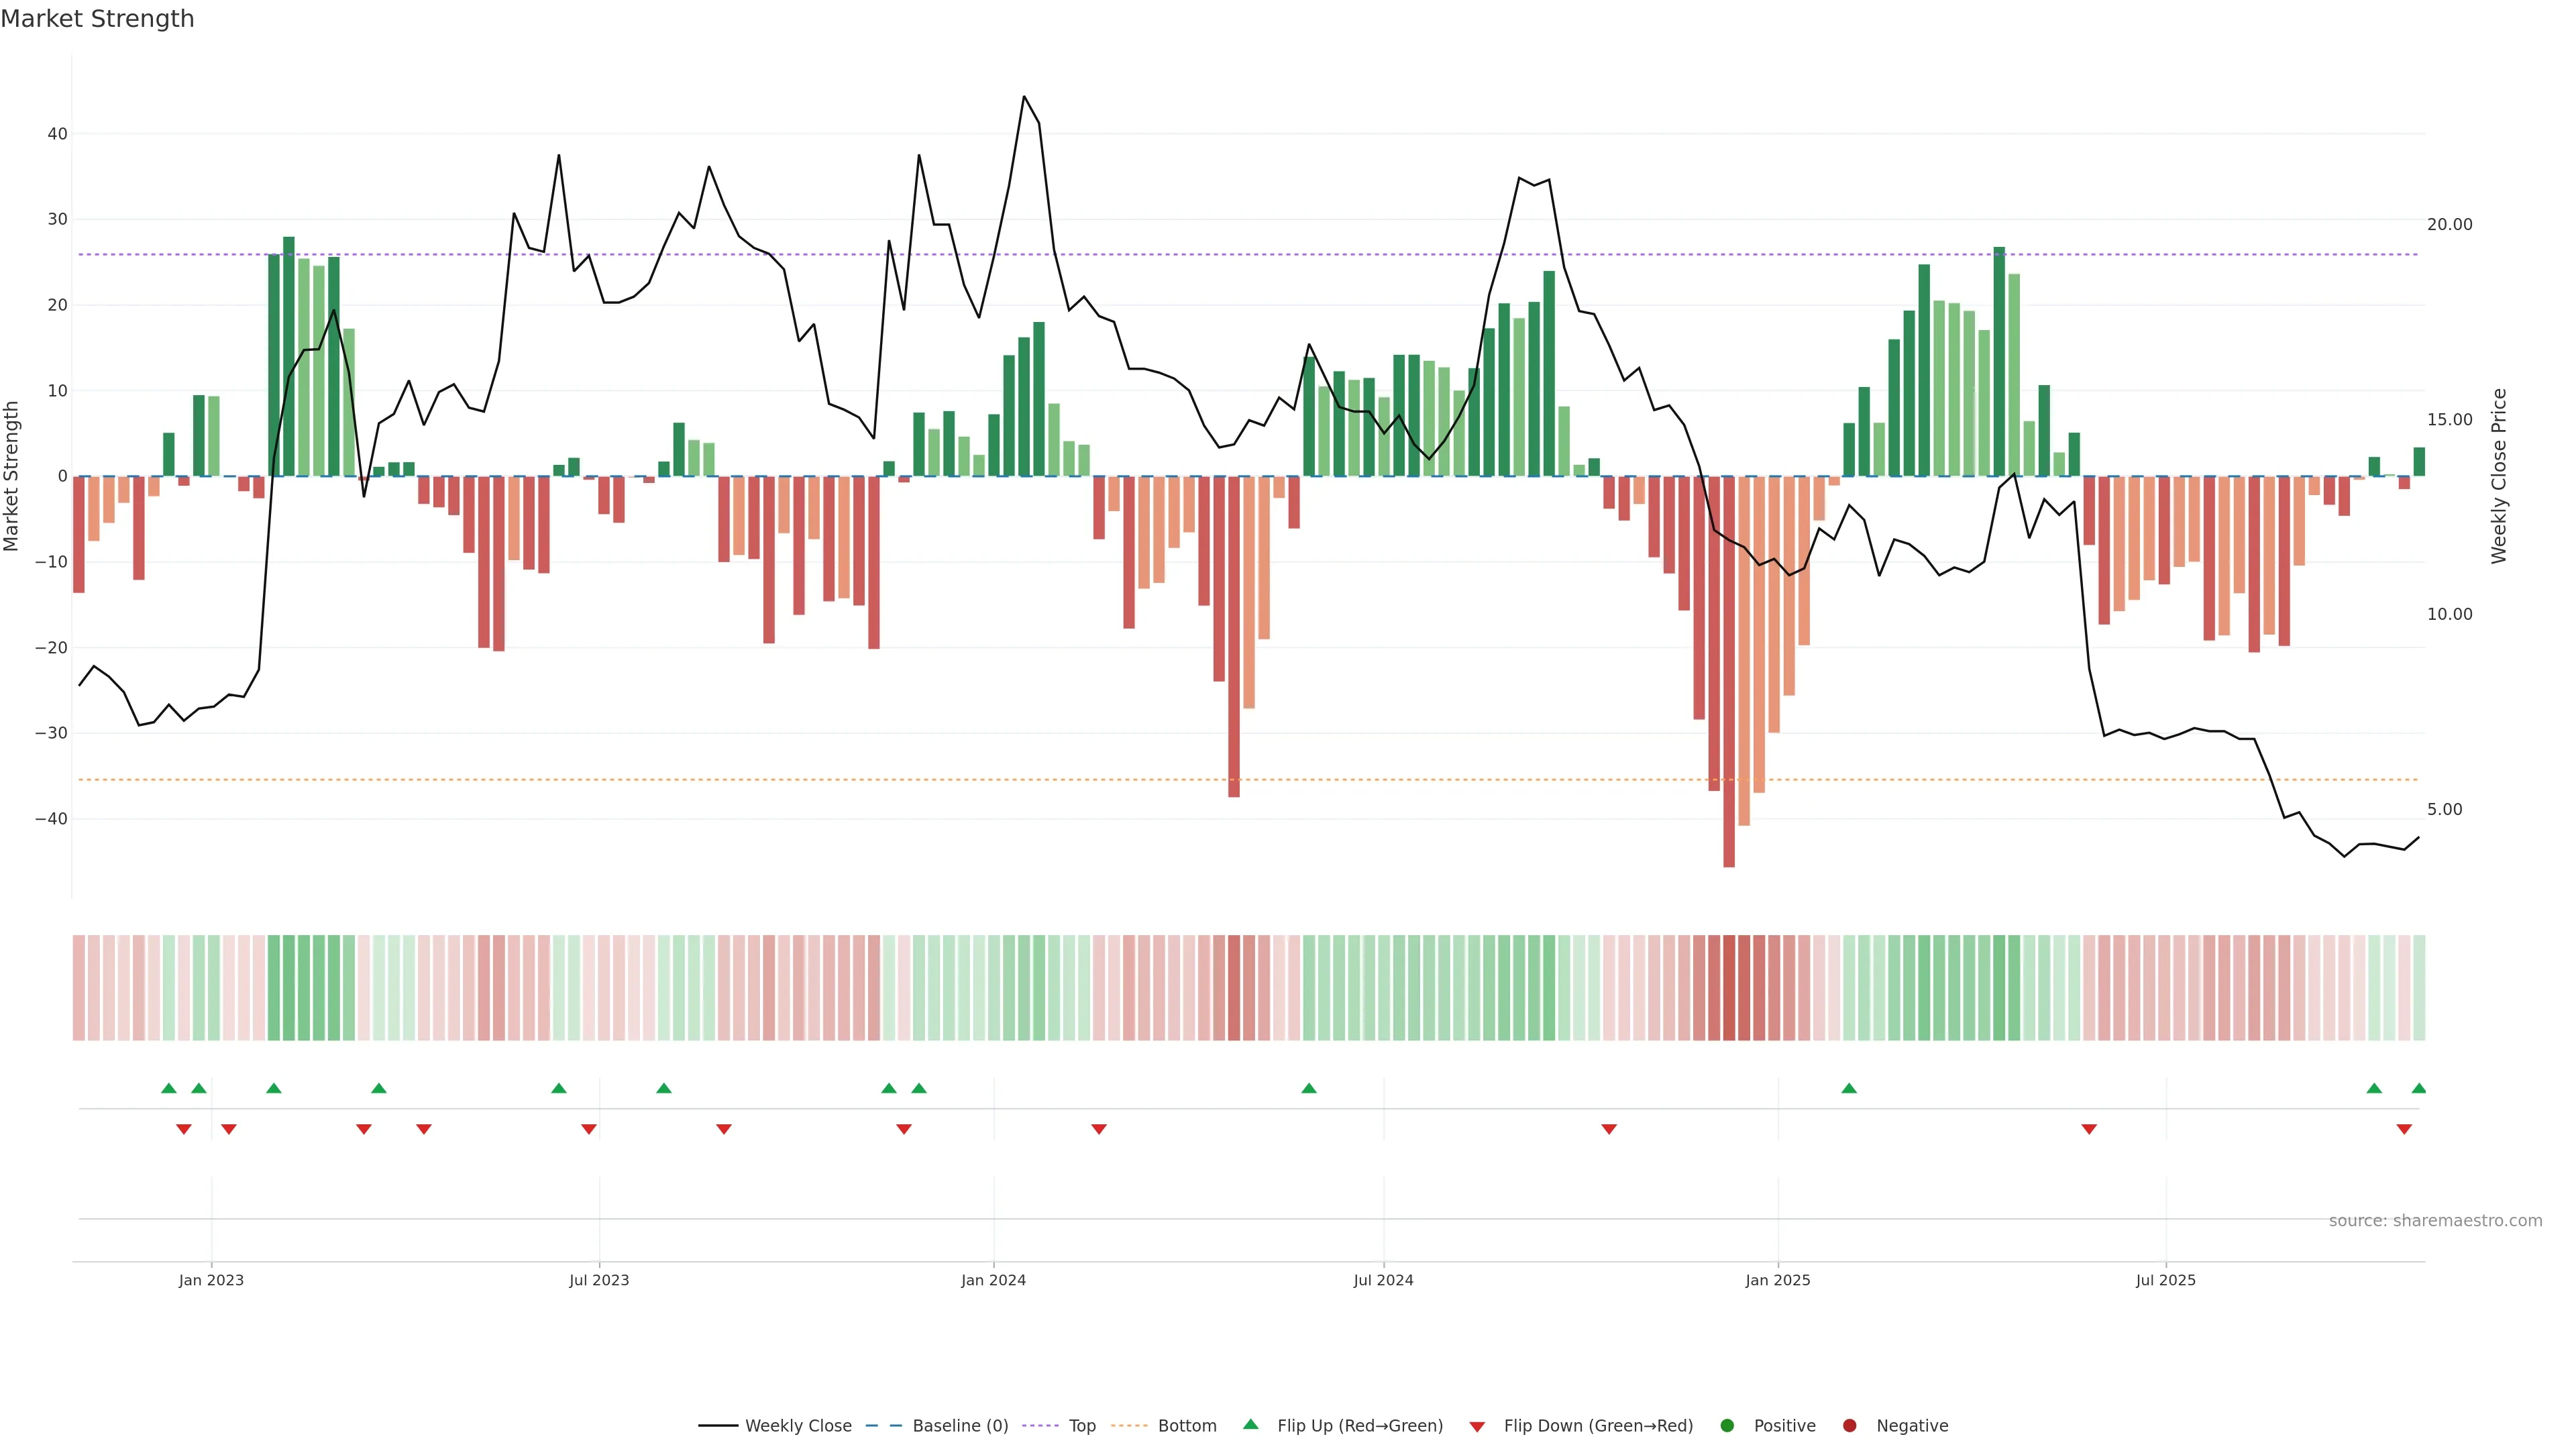Click the leftmost red flip-down triangle marker
This screenshot has width=2576, height=1449.
click(184, 1129)
